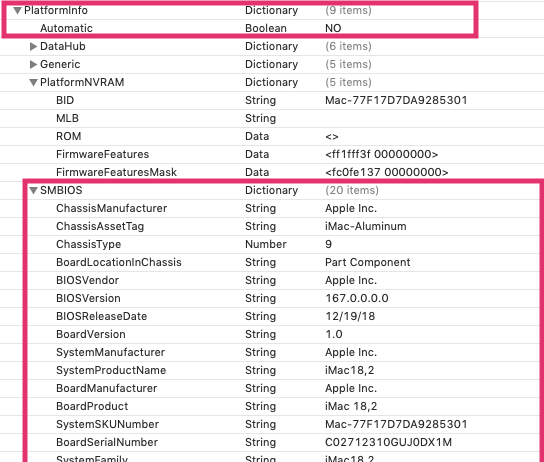Select the ROM key row
This screenshot has height=462, width=544.
(68, 136)
